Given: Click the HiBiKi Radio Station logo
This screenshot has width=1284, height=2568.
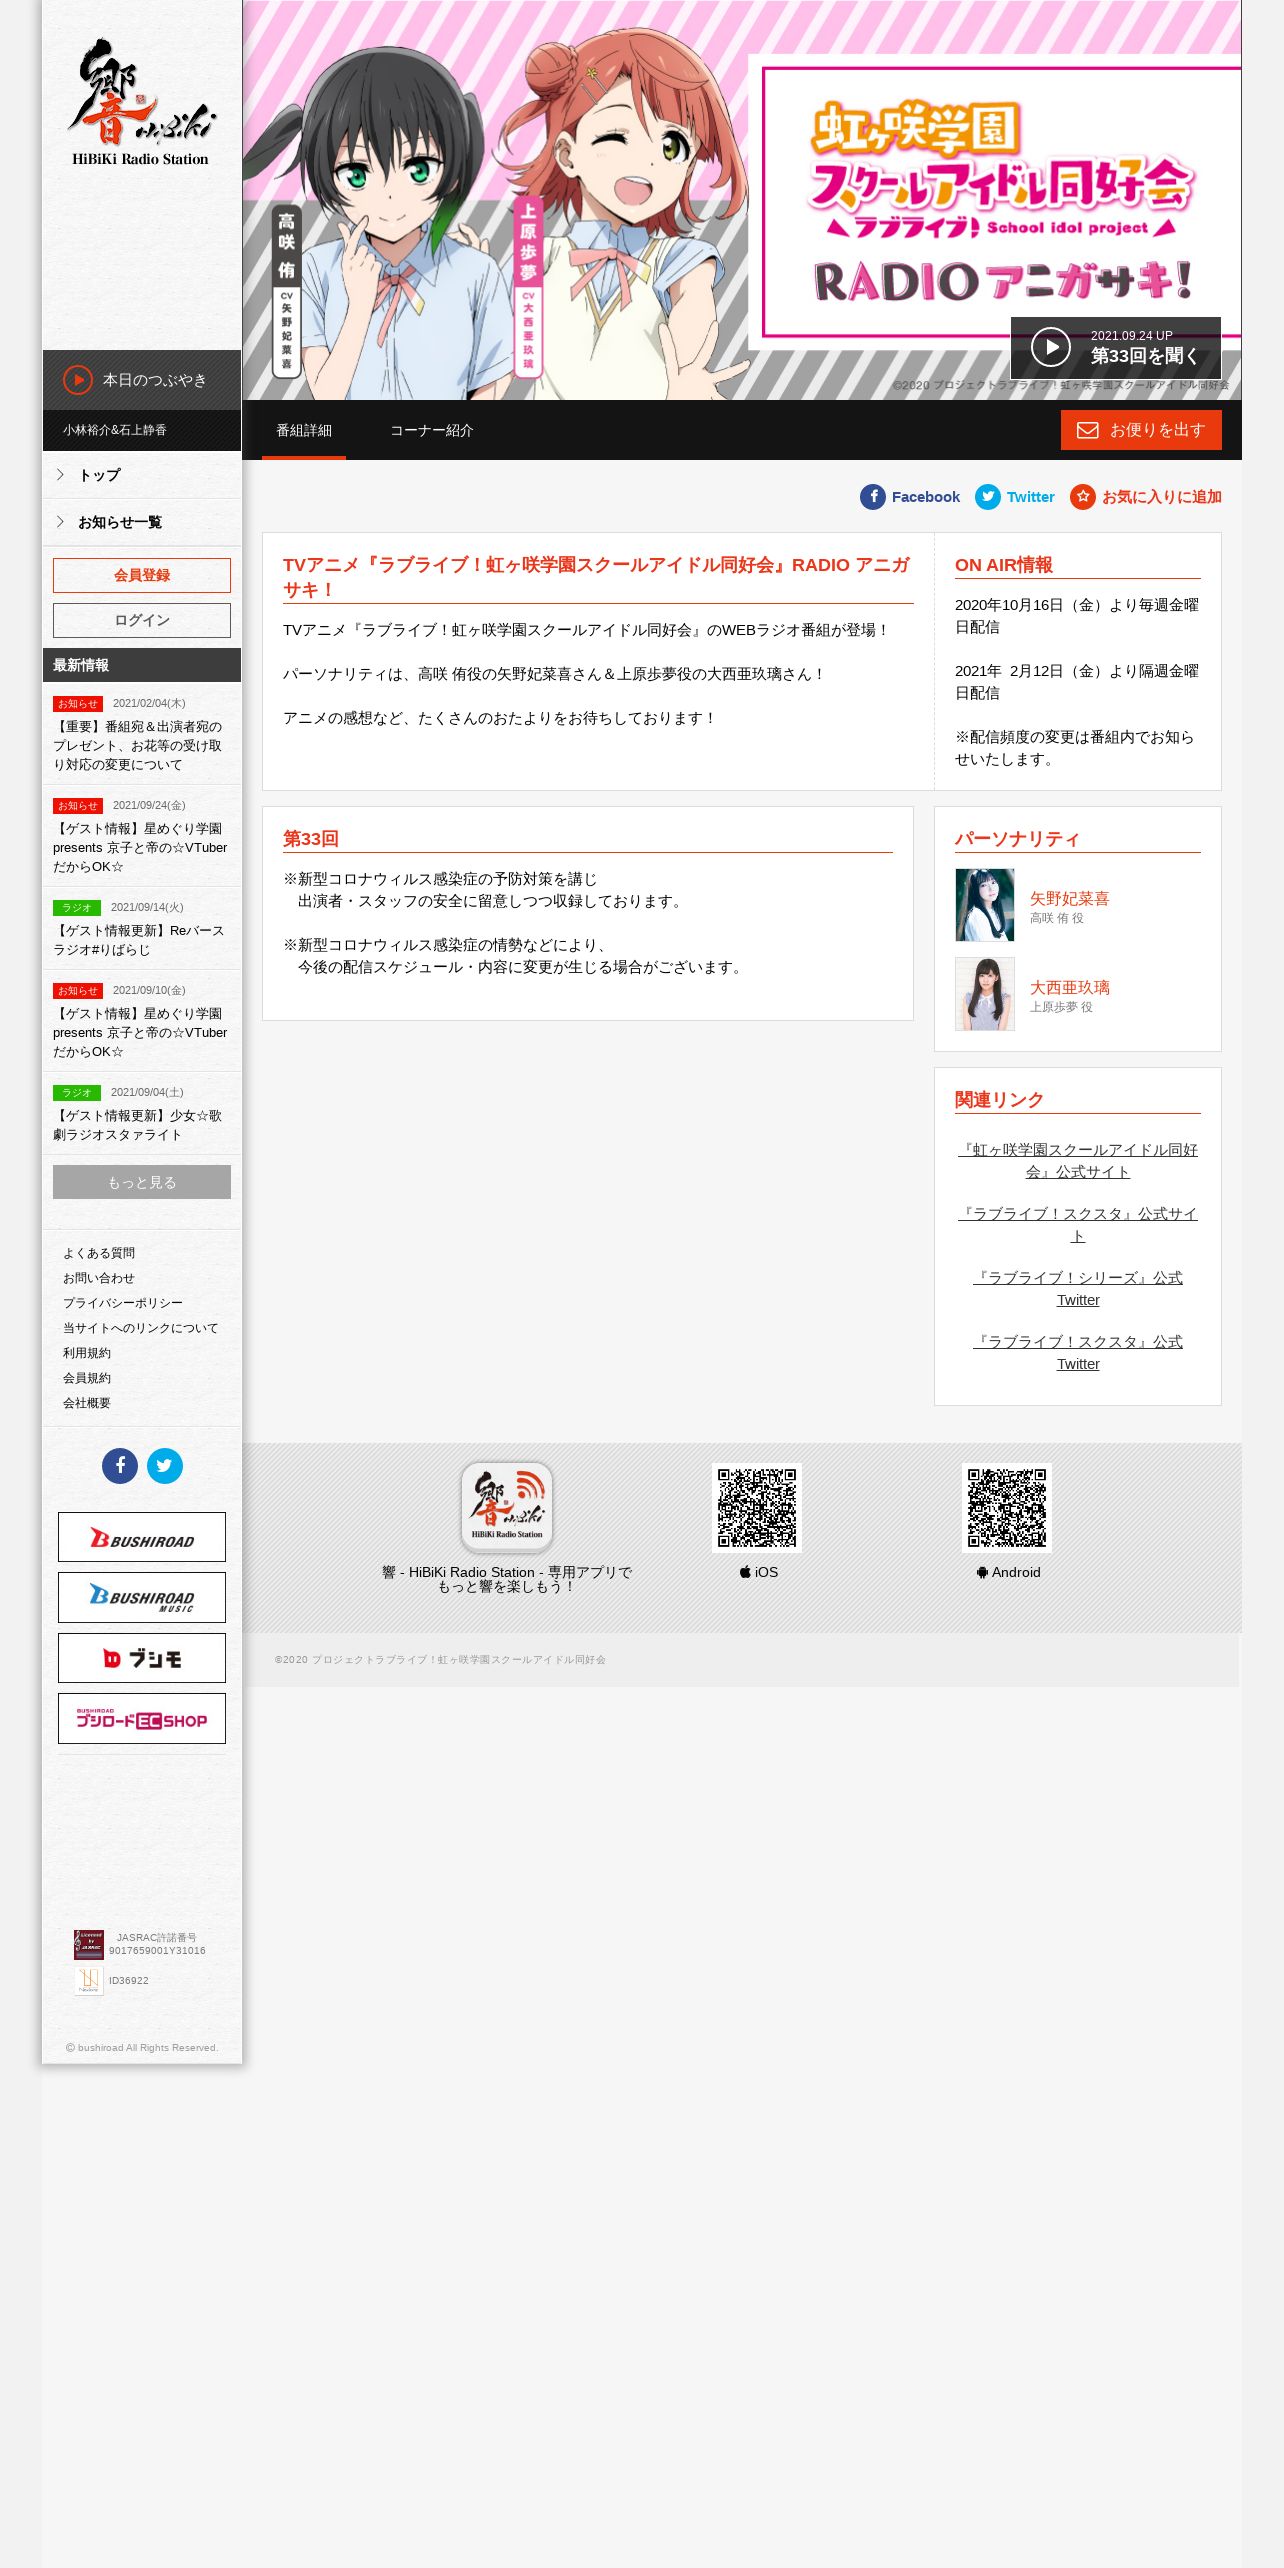Looking at the screenshot, I should point(141,102).
